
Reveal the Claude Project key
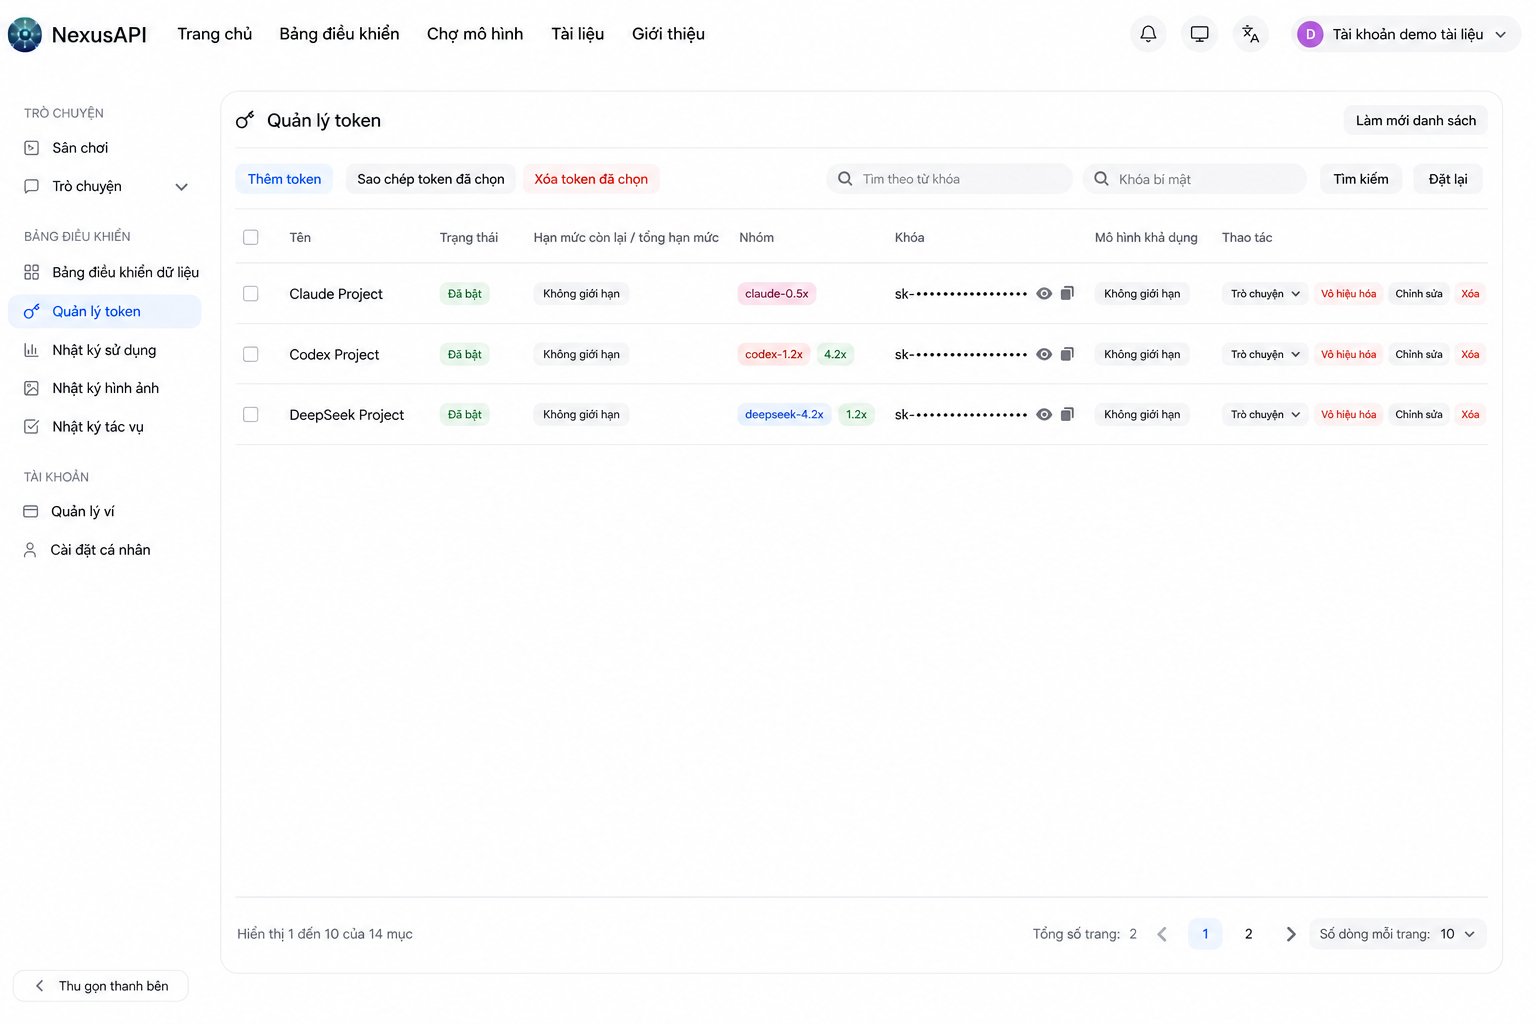click(1044, 294)
